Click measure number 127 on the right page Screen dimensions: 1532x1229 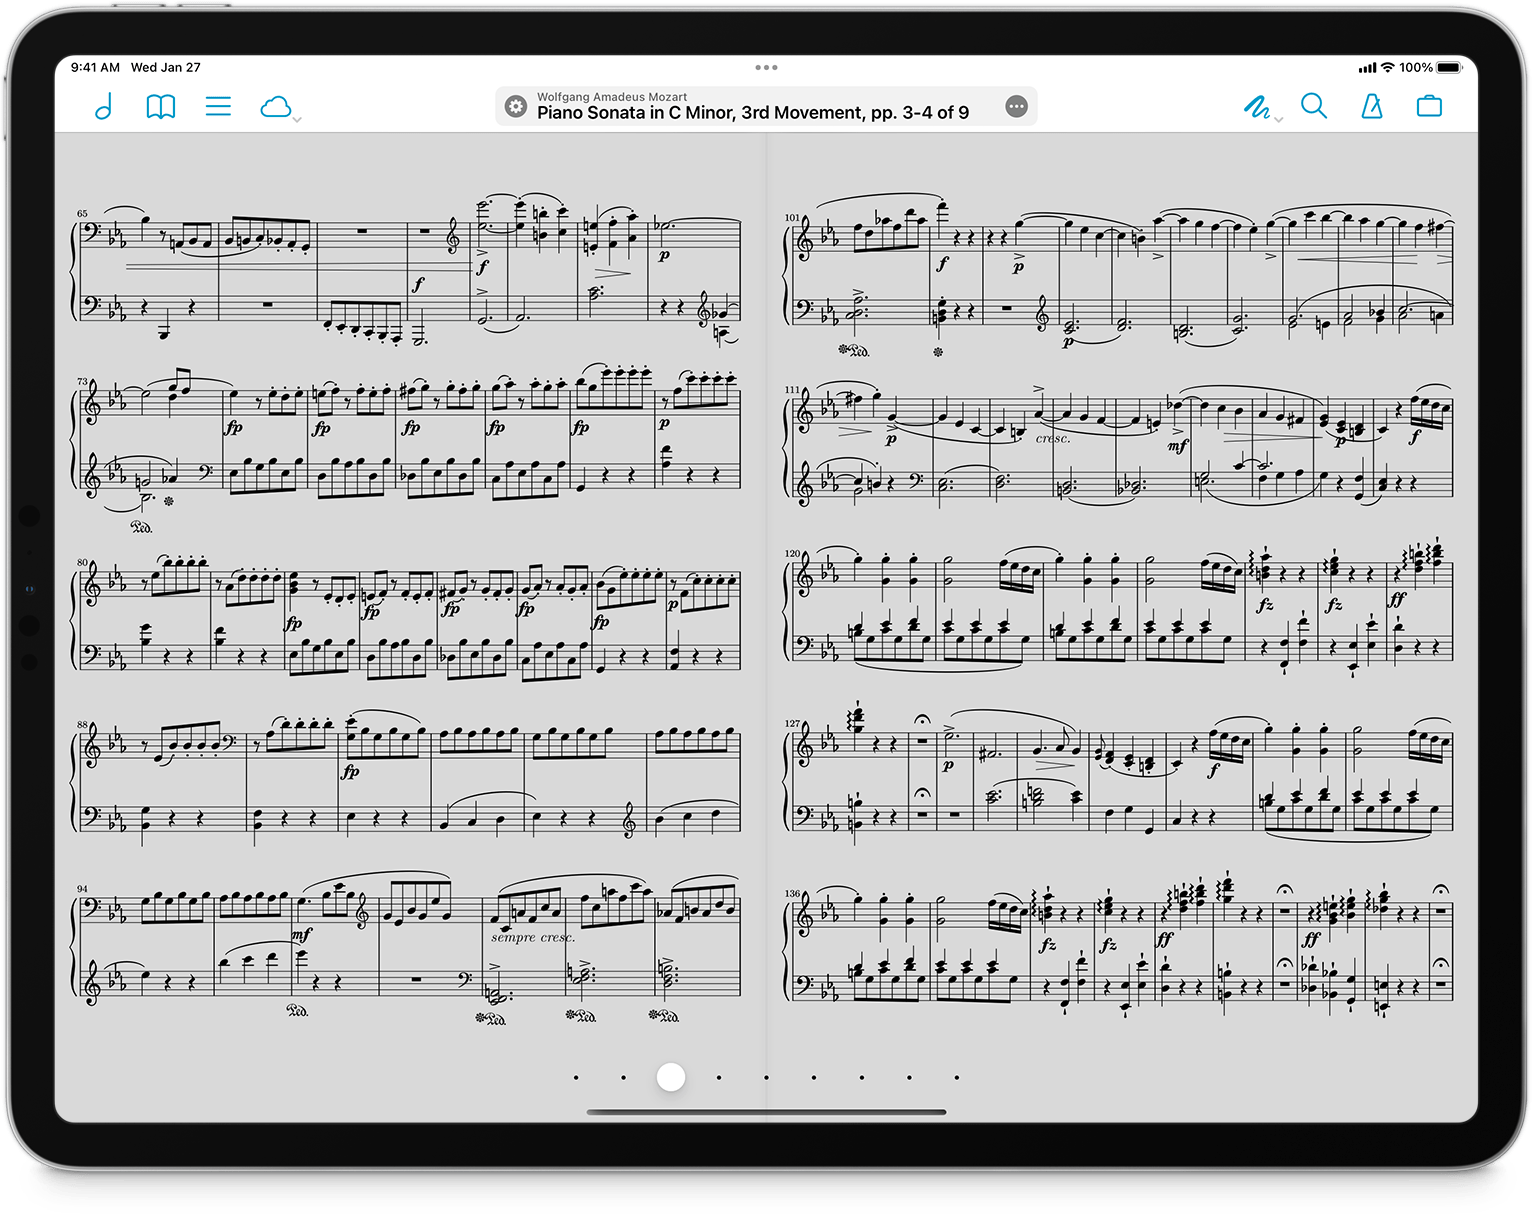792,723
